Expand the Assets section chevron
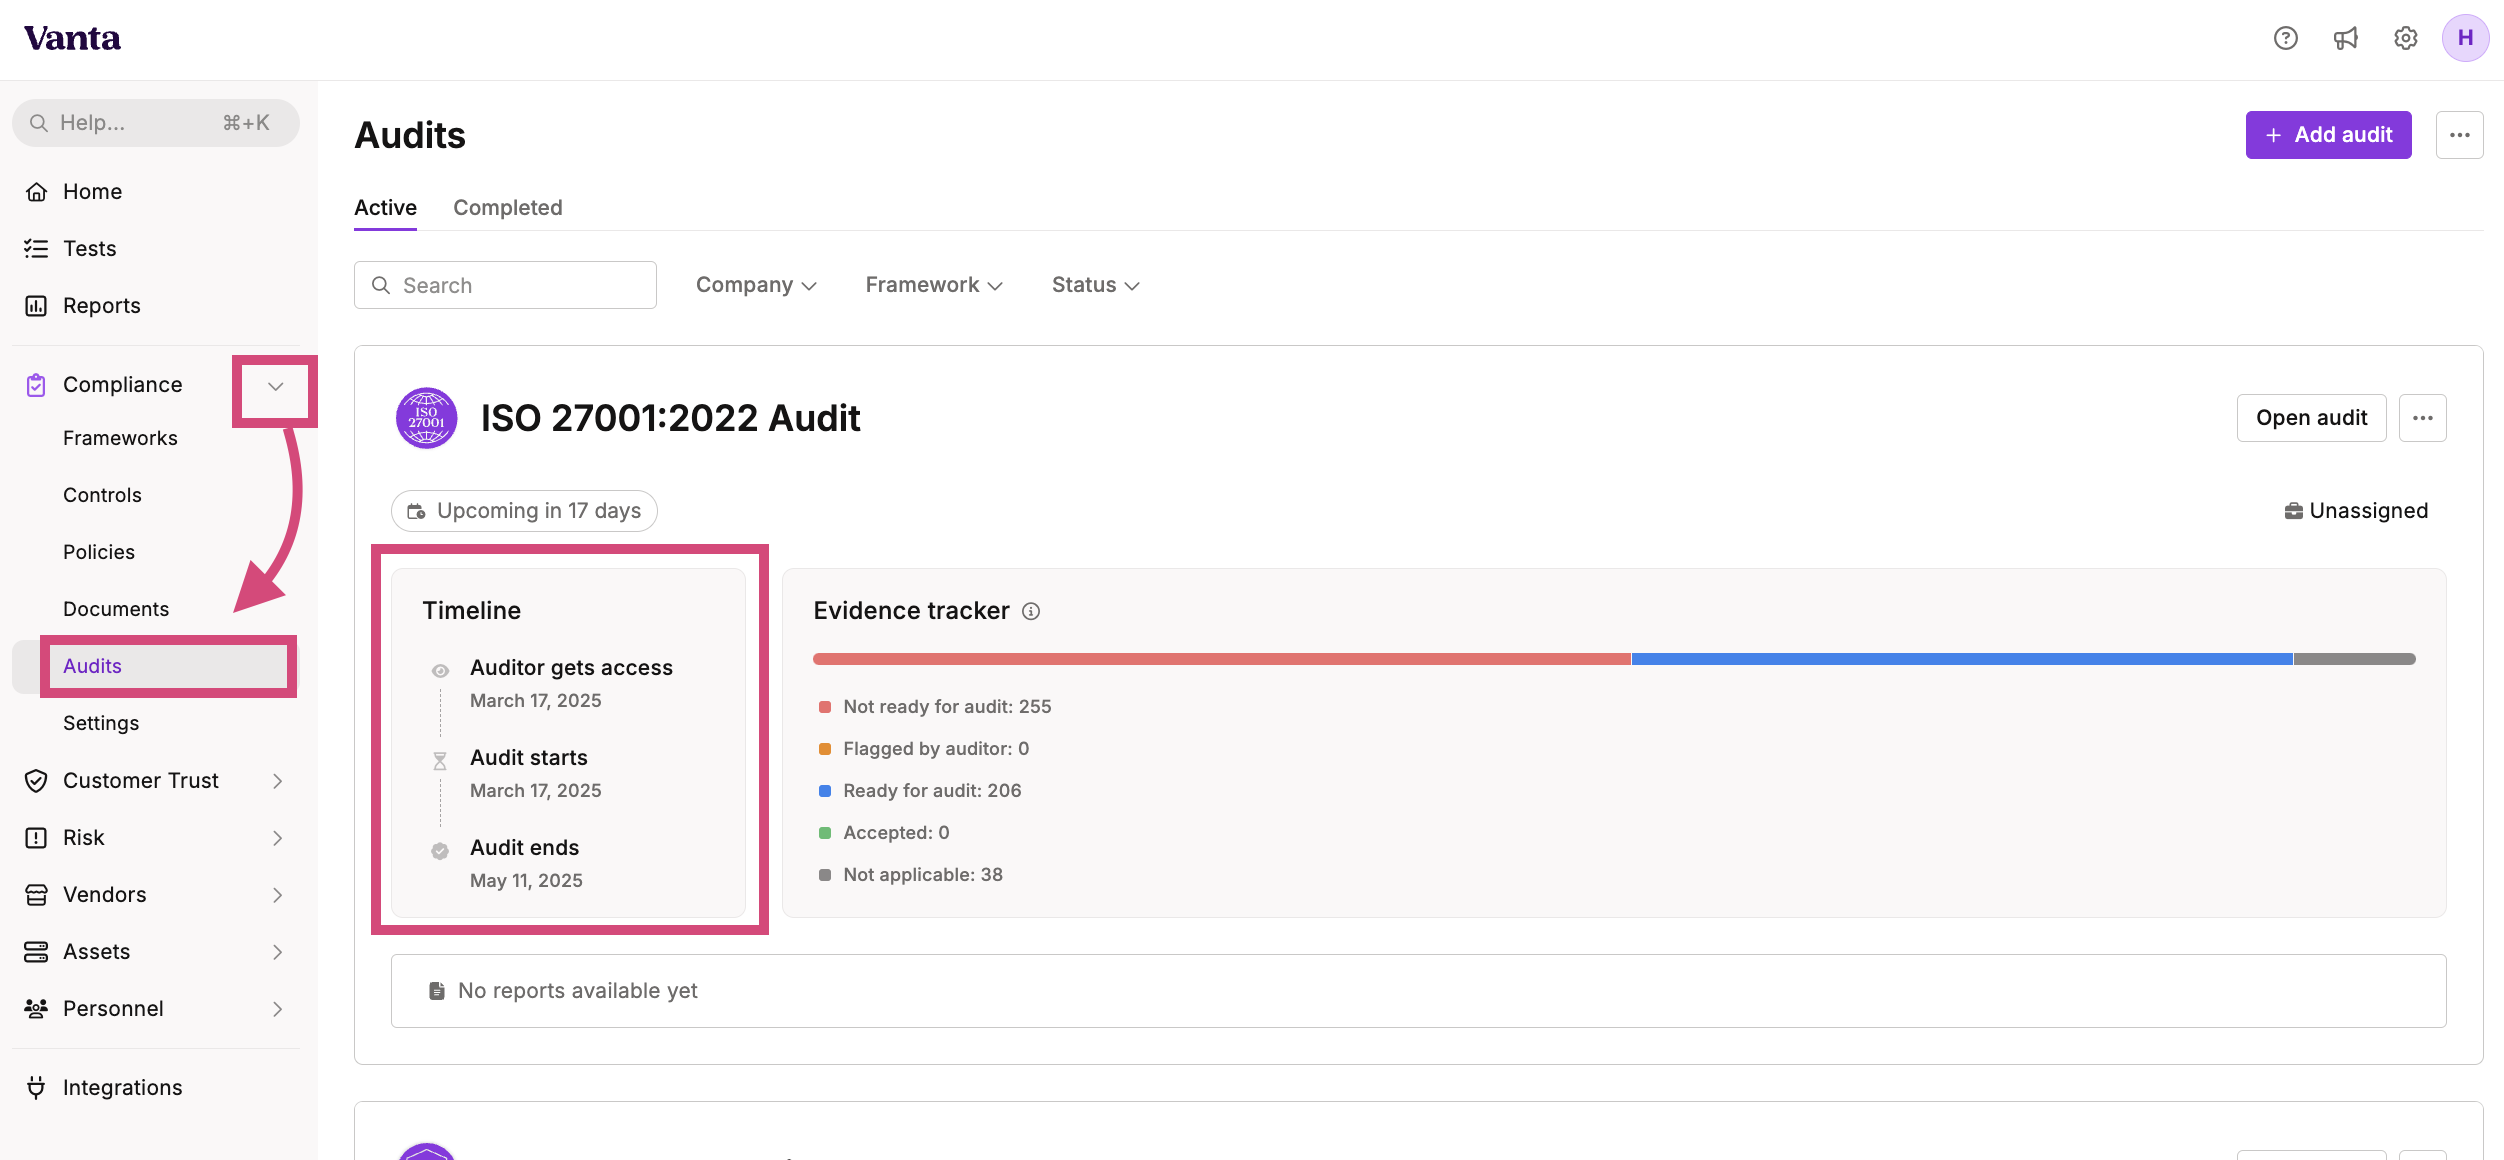 pos(278,952)
